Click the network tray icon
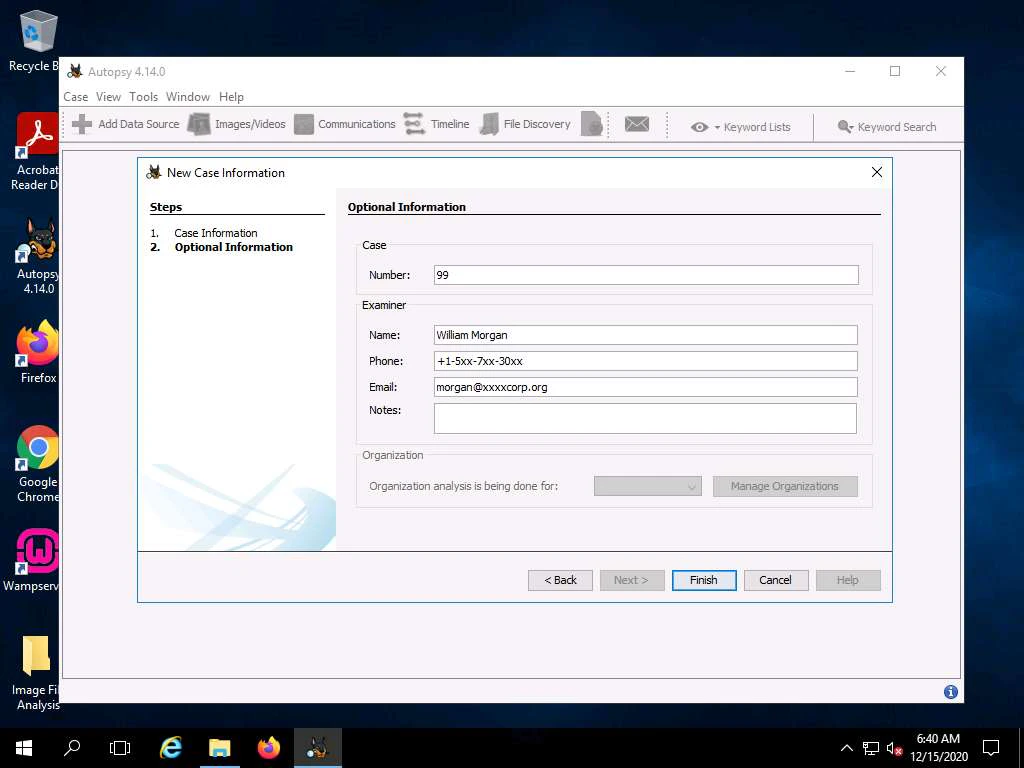Screen dimensions: 1024x768 (x=870, y=748)
